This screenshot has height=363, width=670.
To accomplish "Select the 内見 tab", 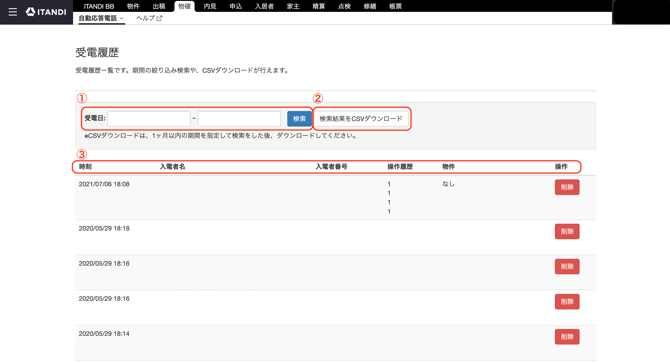I will point(210,6).
